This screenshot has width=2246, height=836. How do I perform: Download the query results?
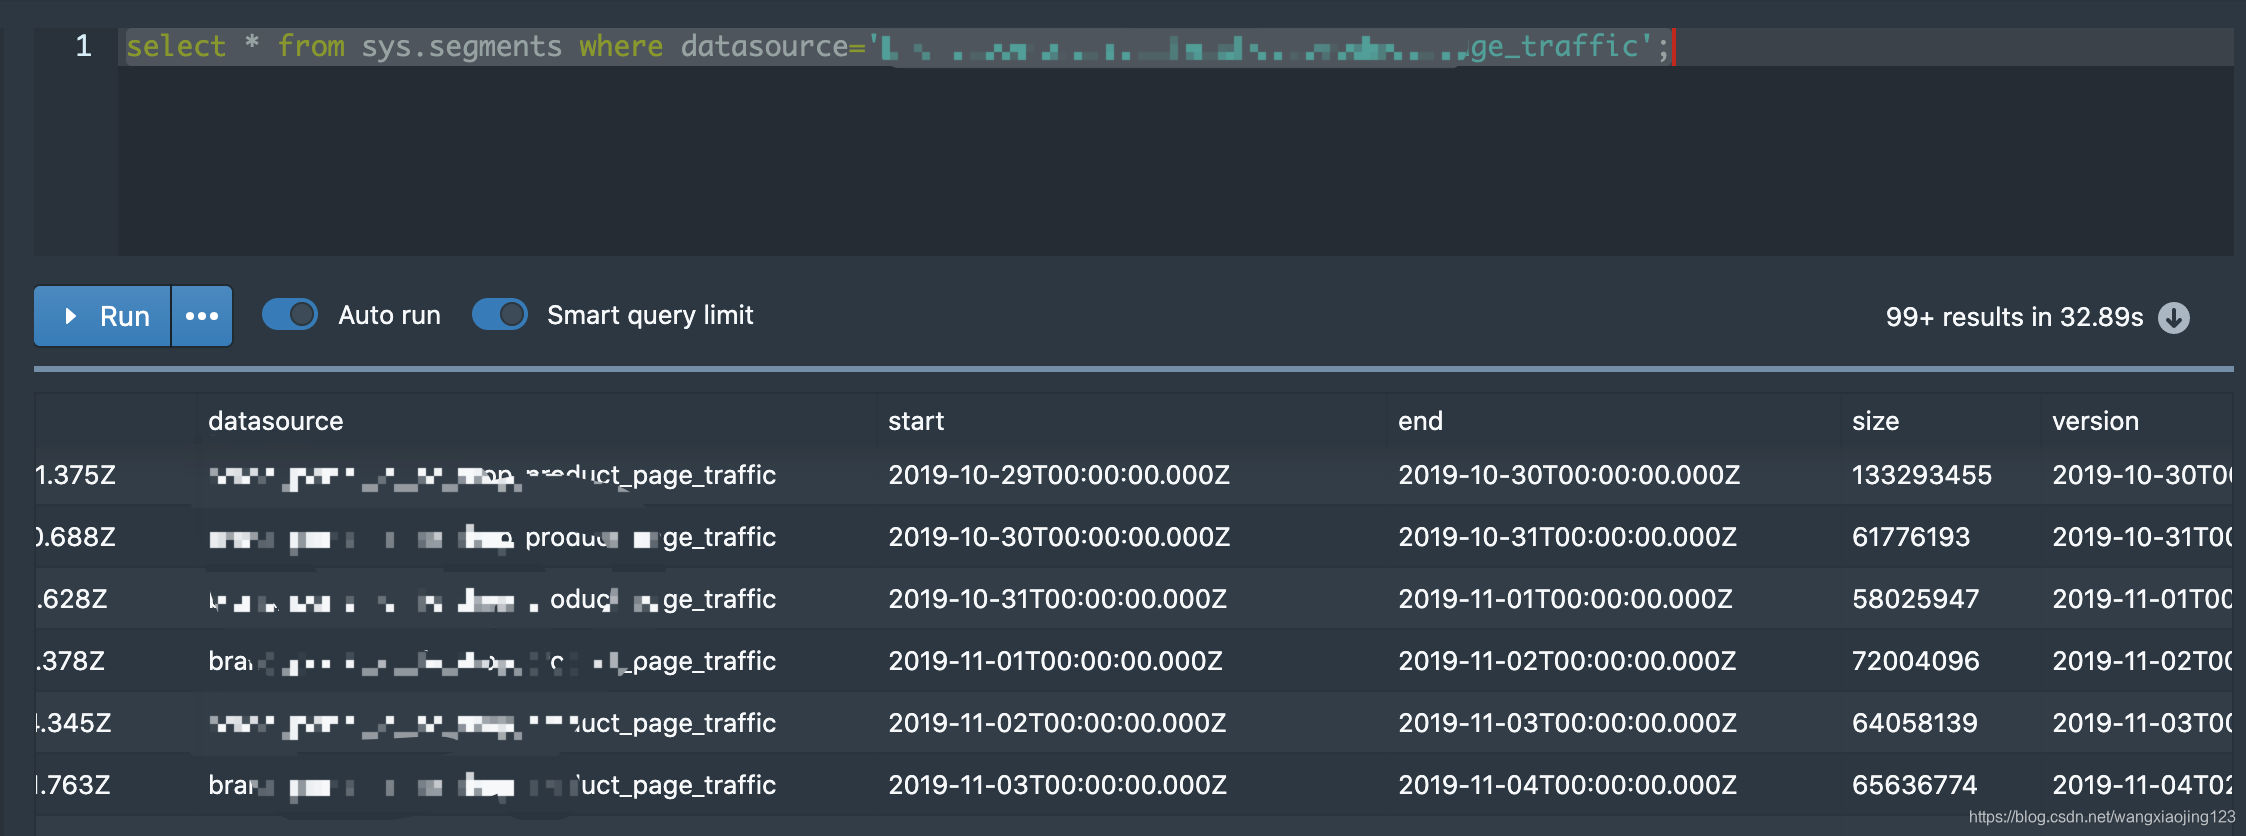[x=2174, y=317]
